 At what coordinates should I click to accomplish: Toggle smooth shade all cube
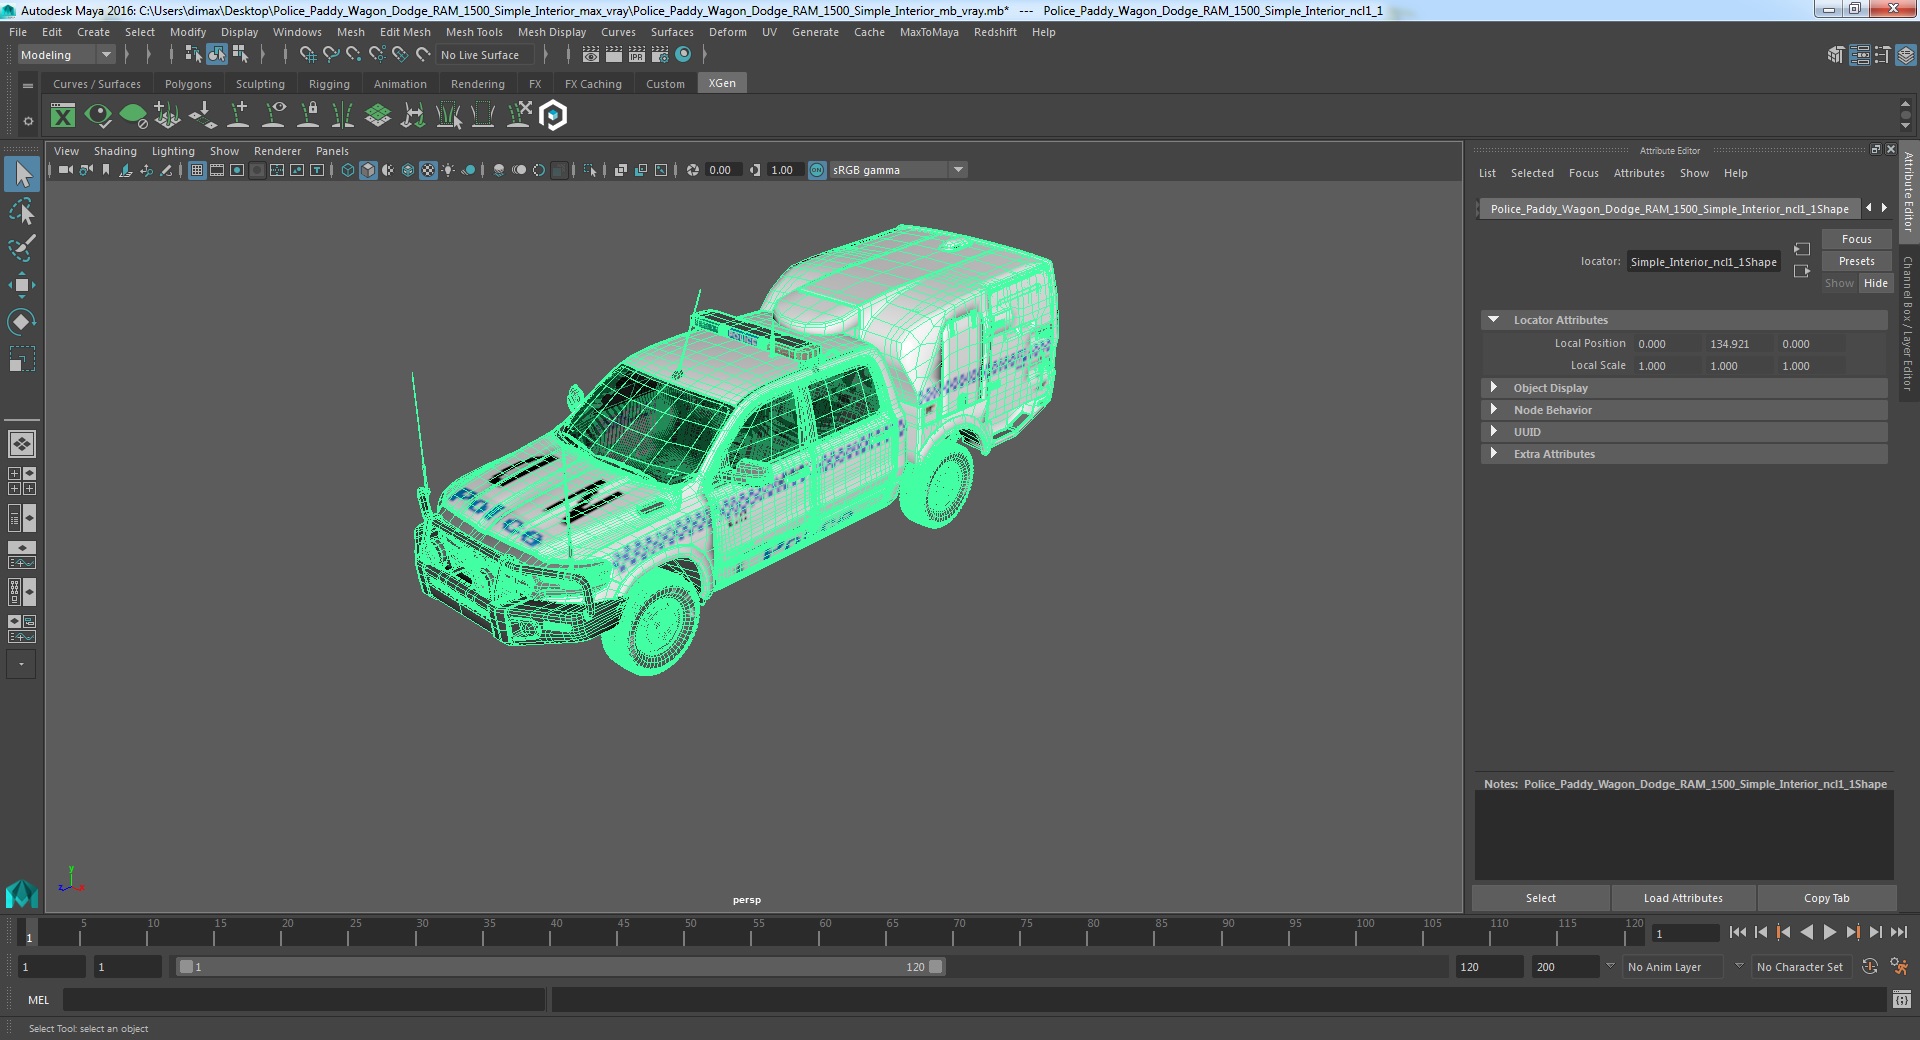click(x=368, y=170)
